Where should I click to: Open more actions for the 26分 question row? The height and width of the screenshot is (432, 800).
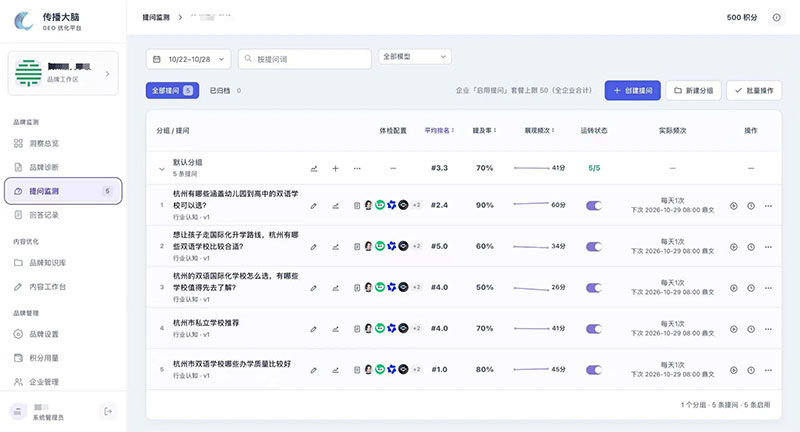coord(768,288)
